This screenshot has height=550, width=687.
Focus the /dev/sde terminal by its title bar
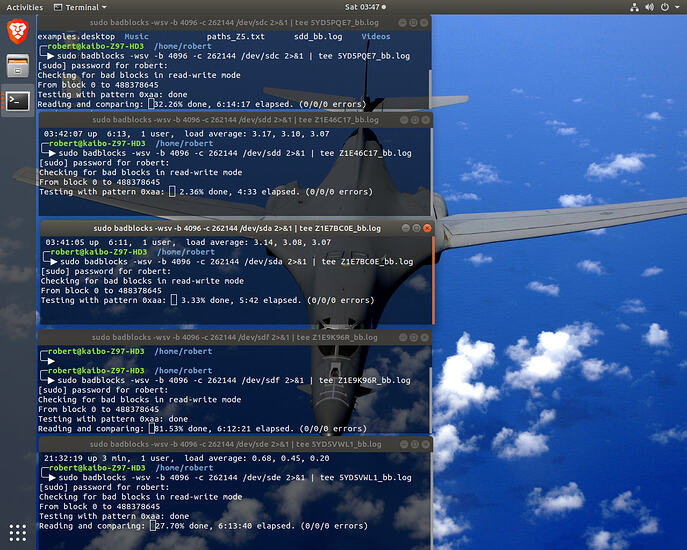click(236, 444)
